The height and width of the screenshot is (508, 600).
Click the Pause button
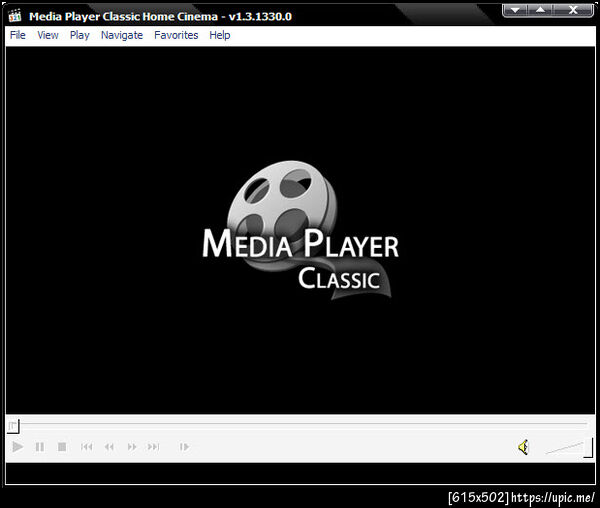coord(39,446)
